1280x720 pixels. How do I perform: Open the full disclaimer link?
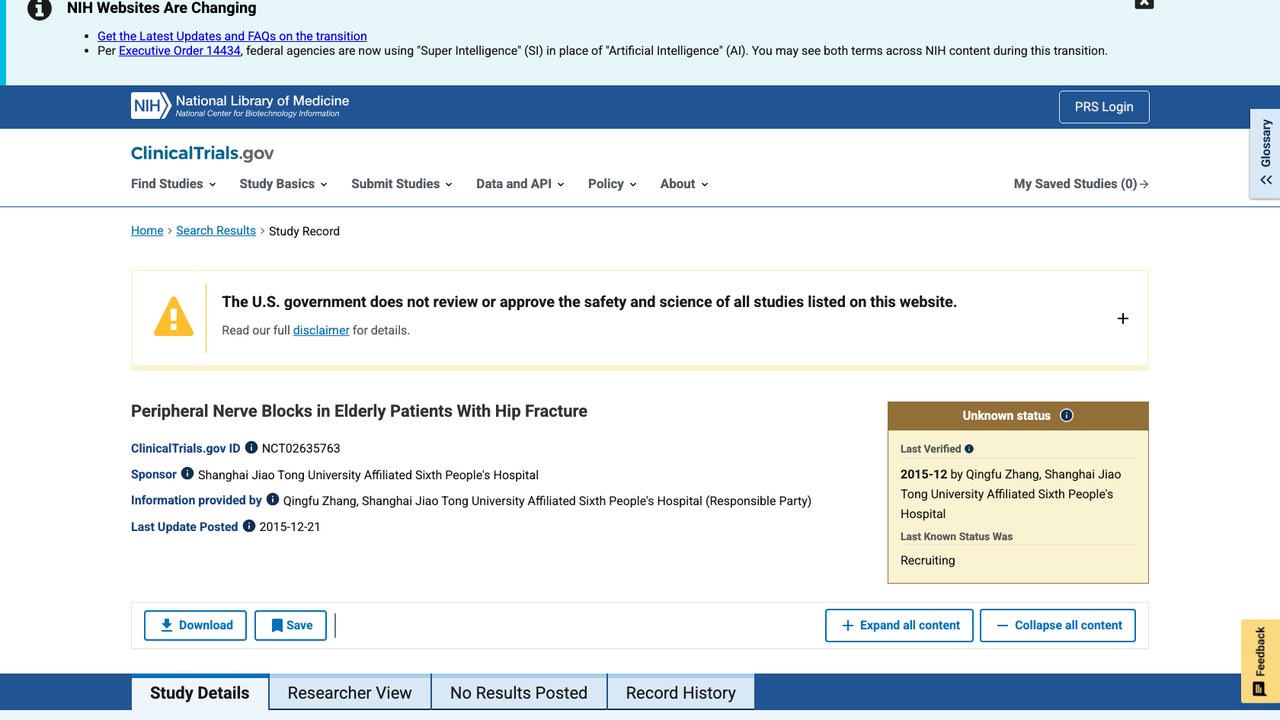point(321,330)
